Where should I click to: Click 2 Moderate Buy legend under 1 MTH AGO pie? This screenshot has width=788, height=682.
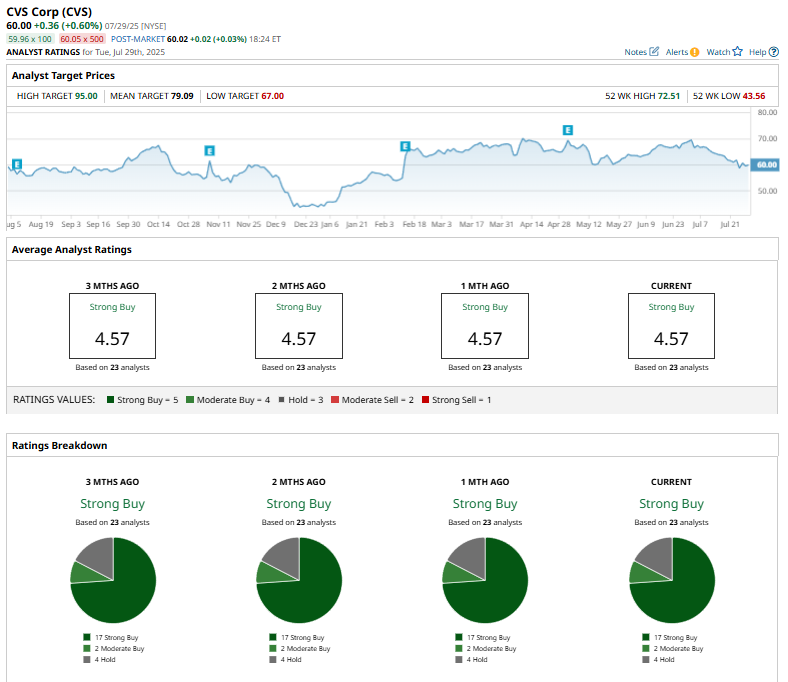[486, 648]
